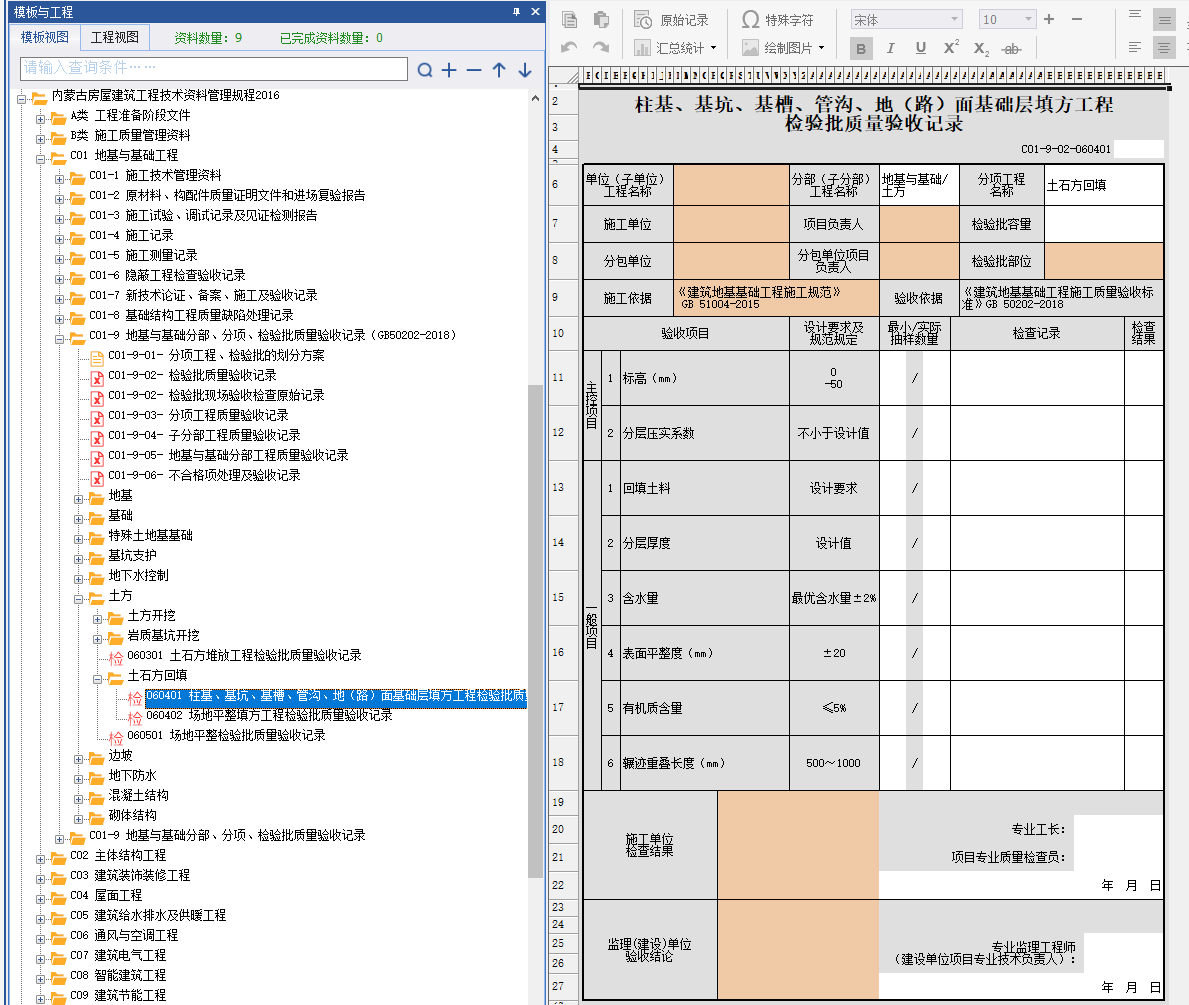Open C07 建筑电气工程 folder
The width and height of the screenshot is (1189, 1005).
[x=118, y=956]
